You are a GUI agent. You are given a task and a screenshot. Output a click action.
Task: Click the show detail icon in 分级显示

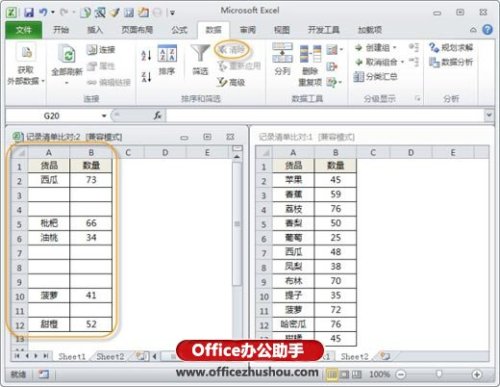(414, 48)
